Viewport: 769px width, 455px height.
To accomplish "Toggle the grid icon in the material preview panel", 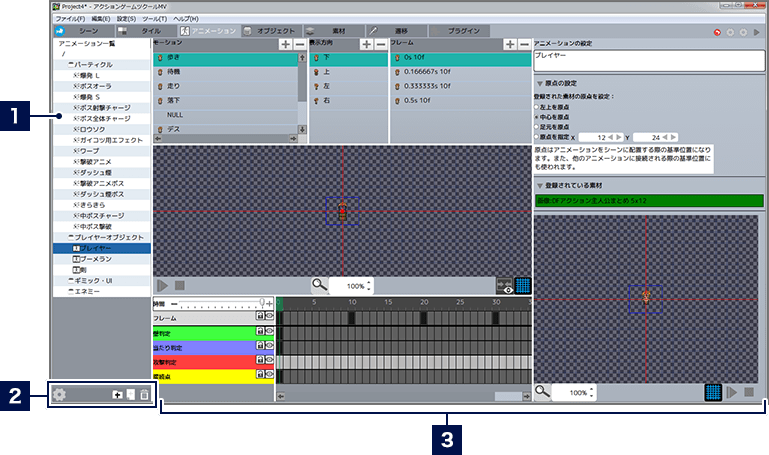I will click(x=713, y=392).
